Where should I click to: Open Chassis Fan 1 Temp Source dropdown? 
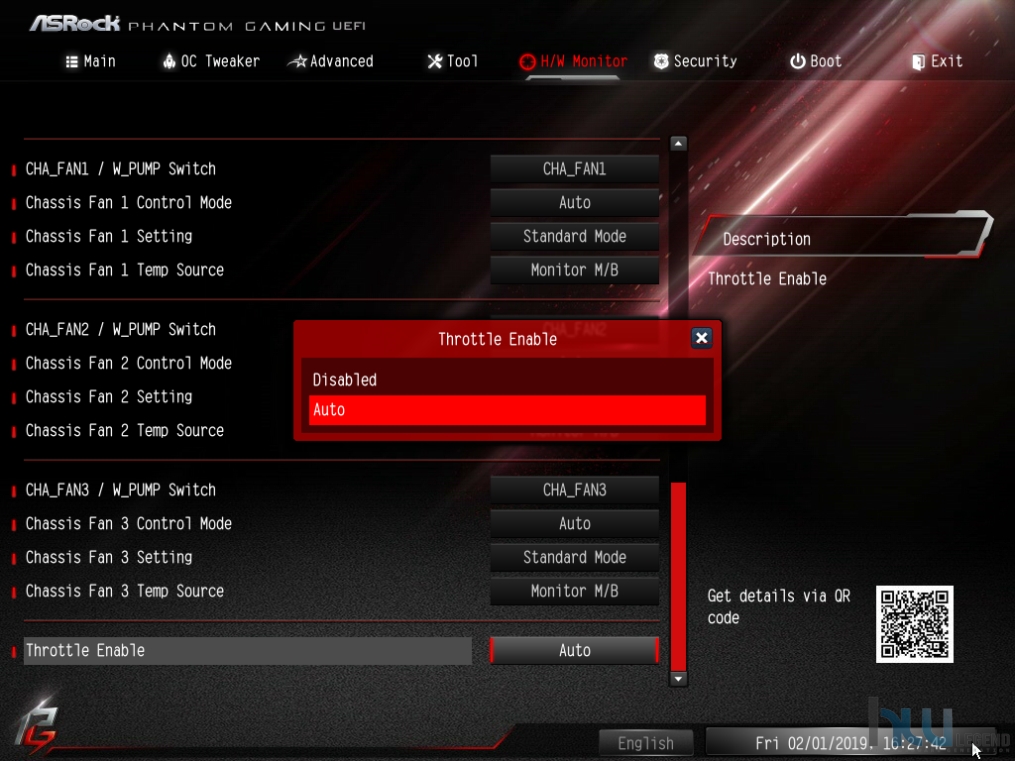(x=575, y=270)
